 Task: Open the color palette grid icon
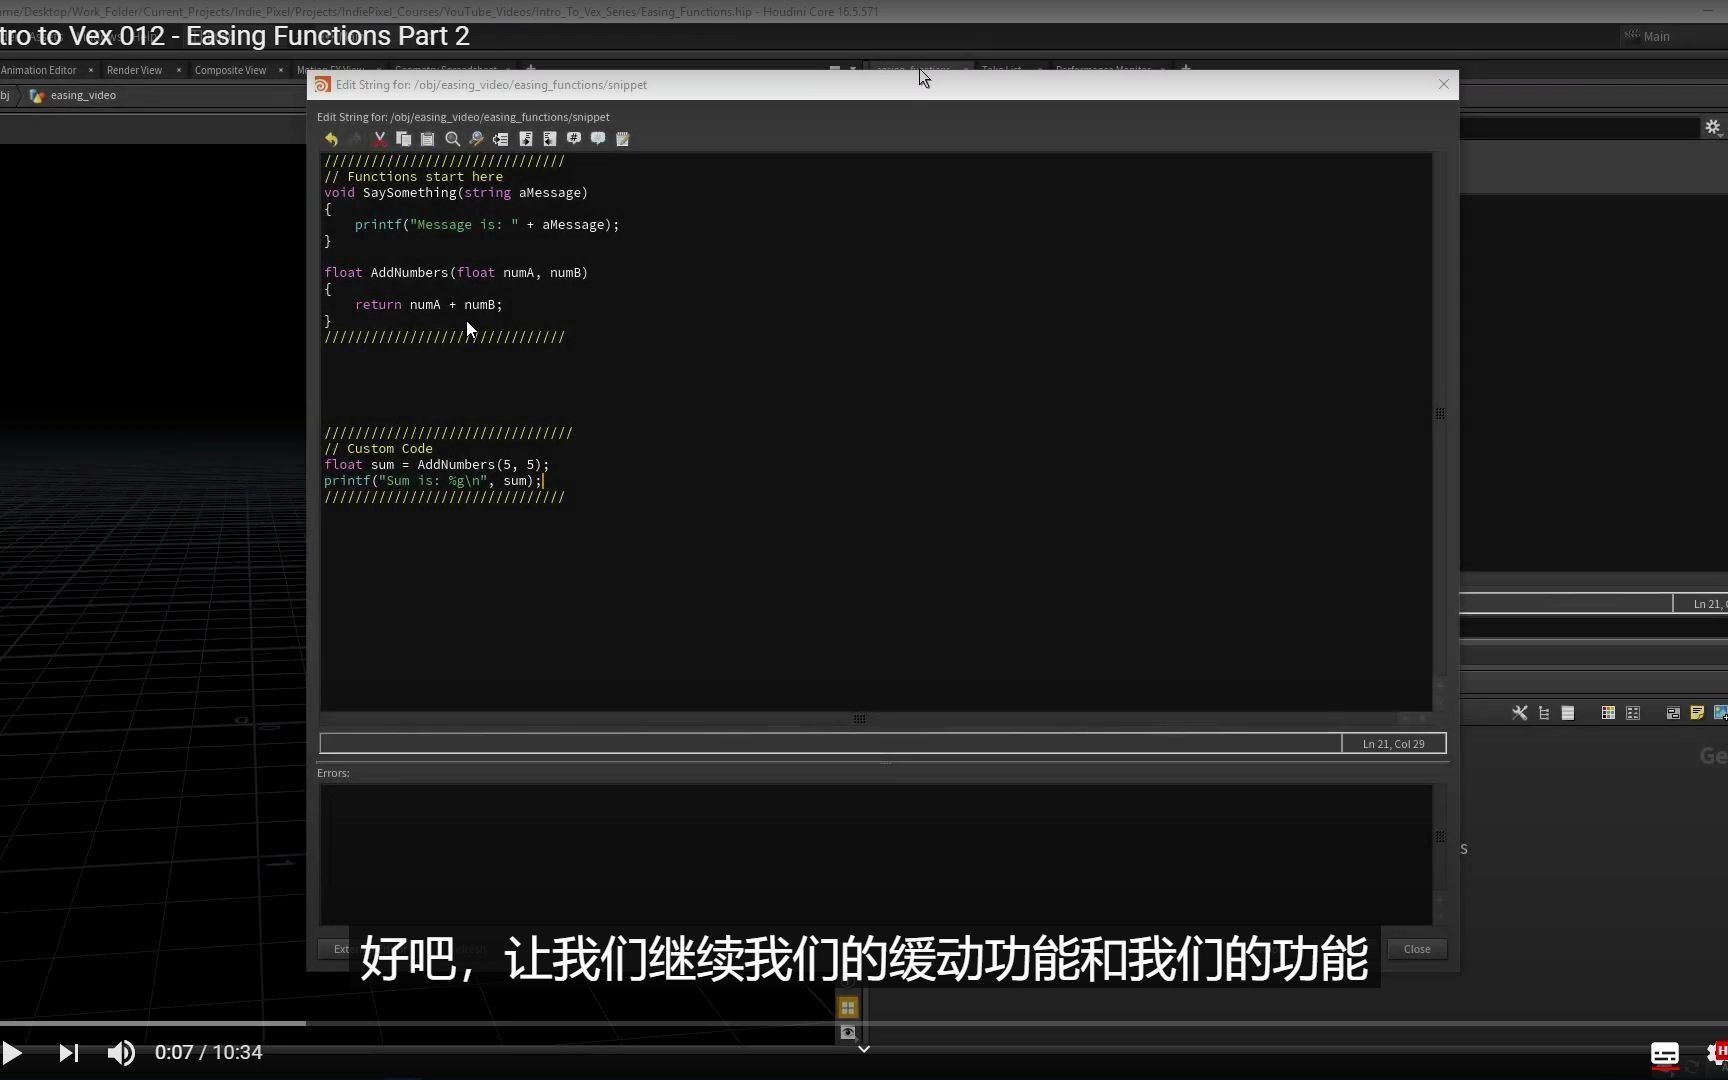pos(1608,713)
